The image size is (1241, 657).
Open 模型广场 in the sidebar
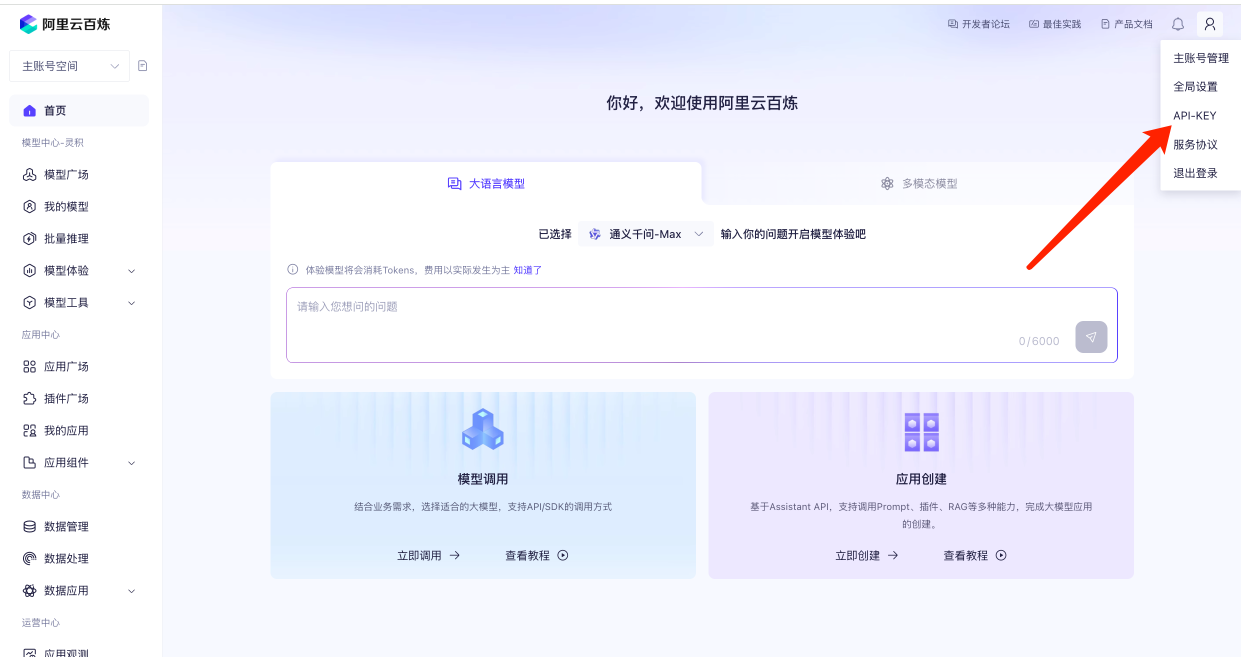[x=66, y=175]
